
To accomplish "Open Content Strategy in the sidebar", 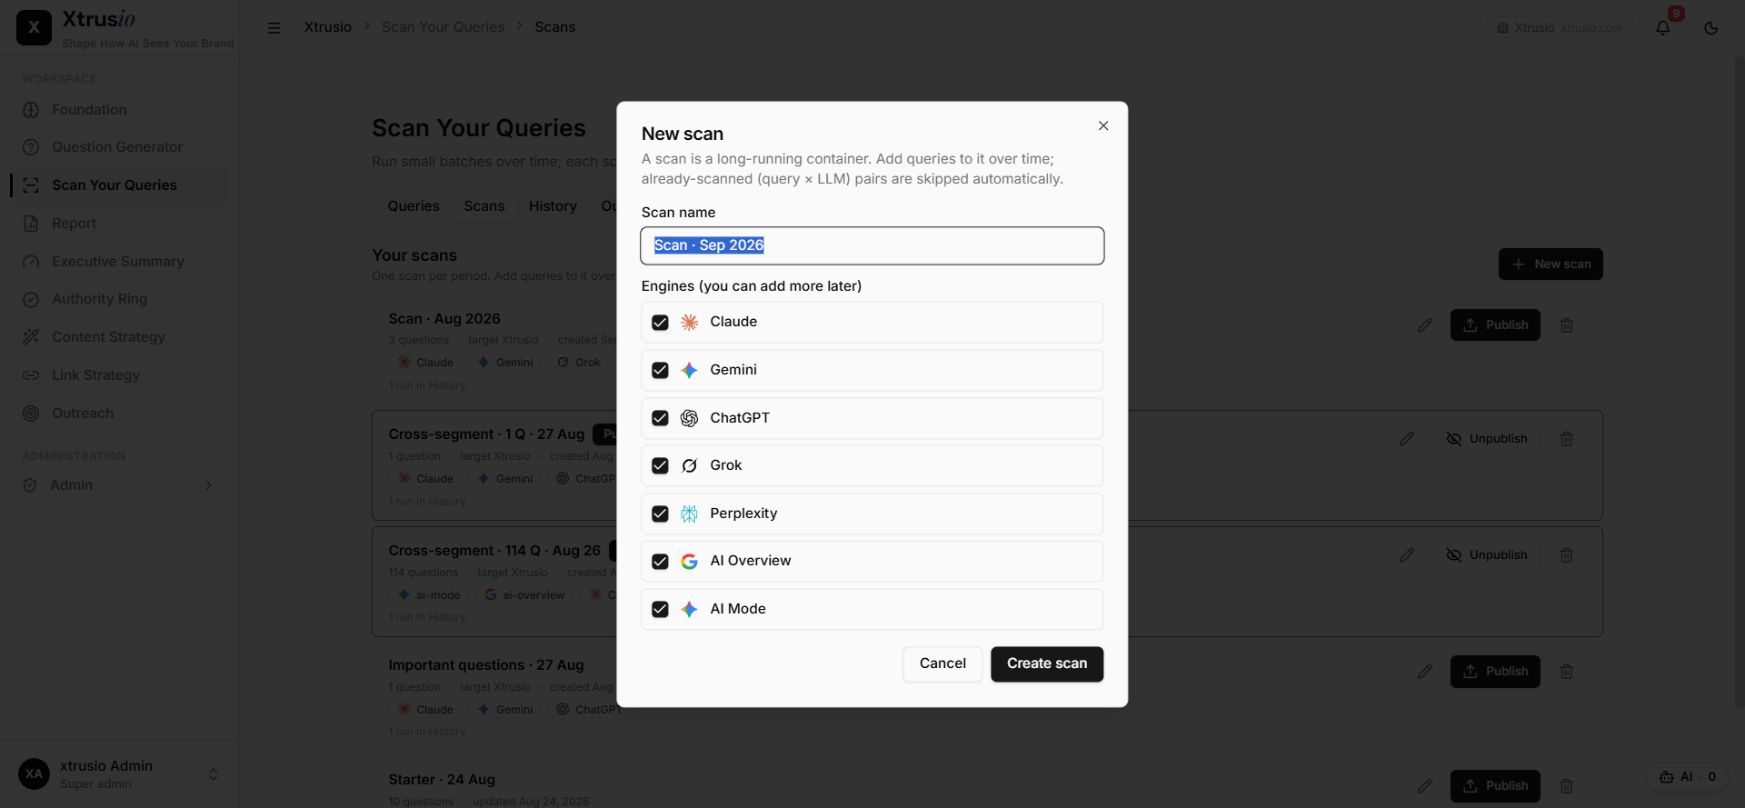I will (x=120, y=337).
